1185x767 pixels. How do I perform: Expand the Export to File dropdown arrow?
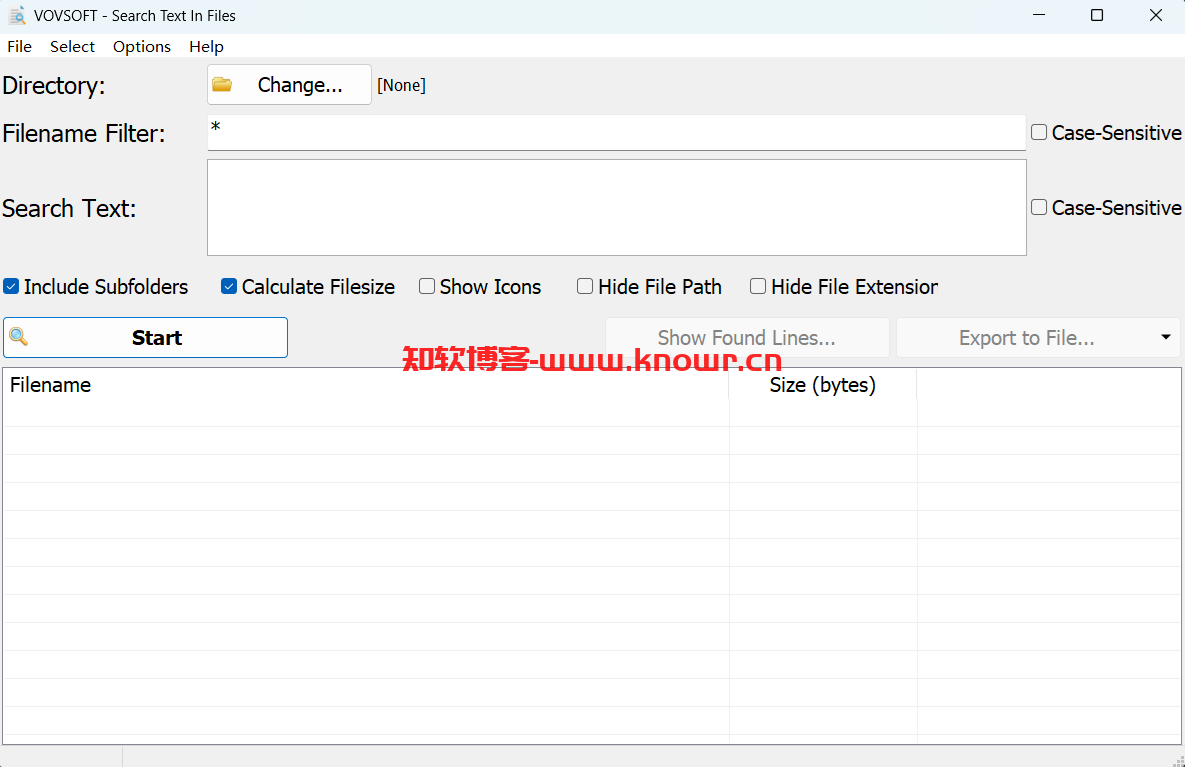(1166, 337)
